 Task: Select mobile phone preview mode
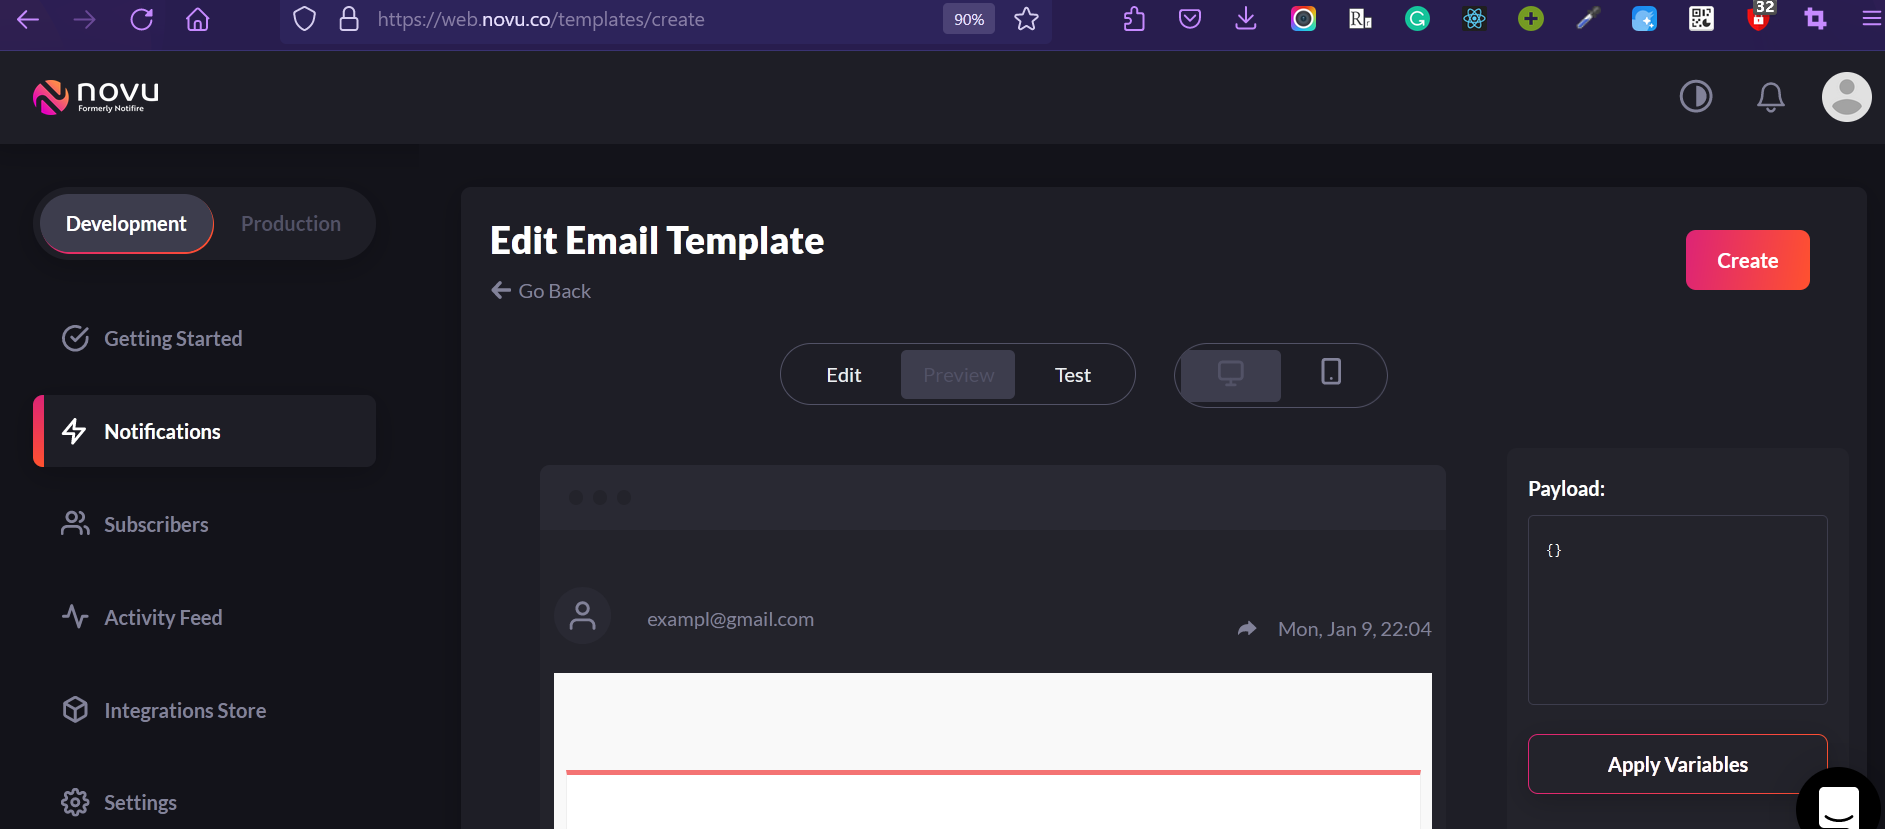pyautogui.click(x=1331, y=372)
